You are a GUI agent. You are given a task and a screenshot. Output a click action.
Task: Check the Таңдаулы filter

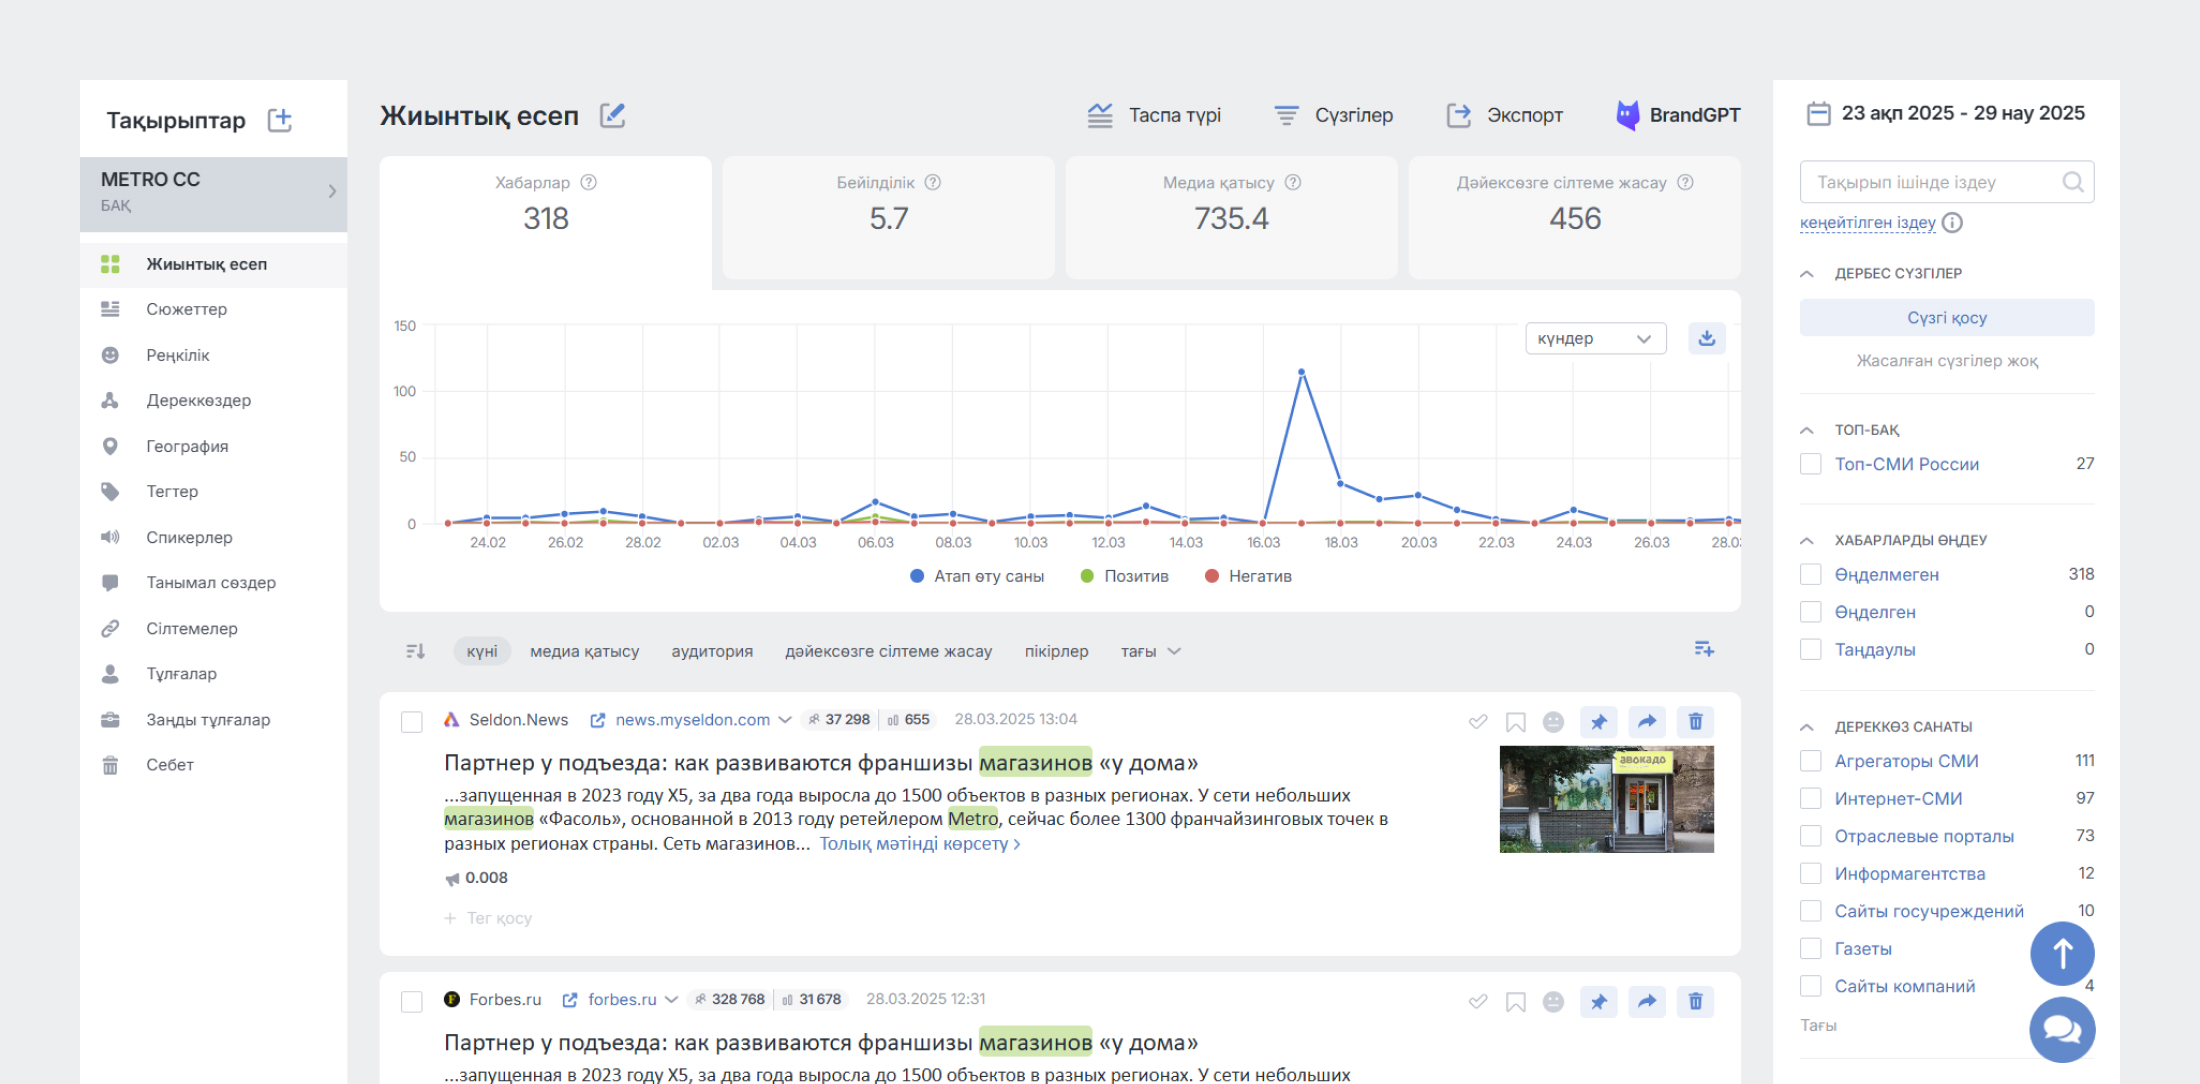(x=1810, y=649)
